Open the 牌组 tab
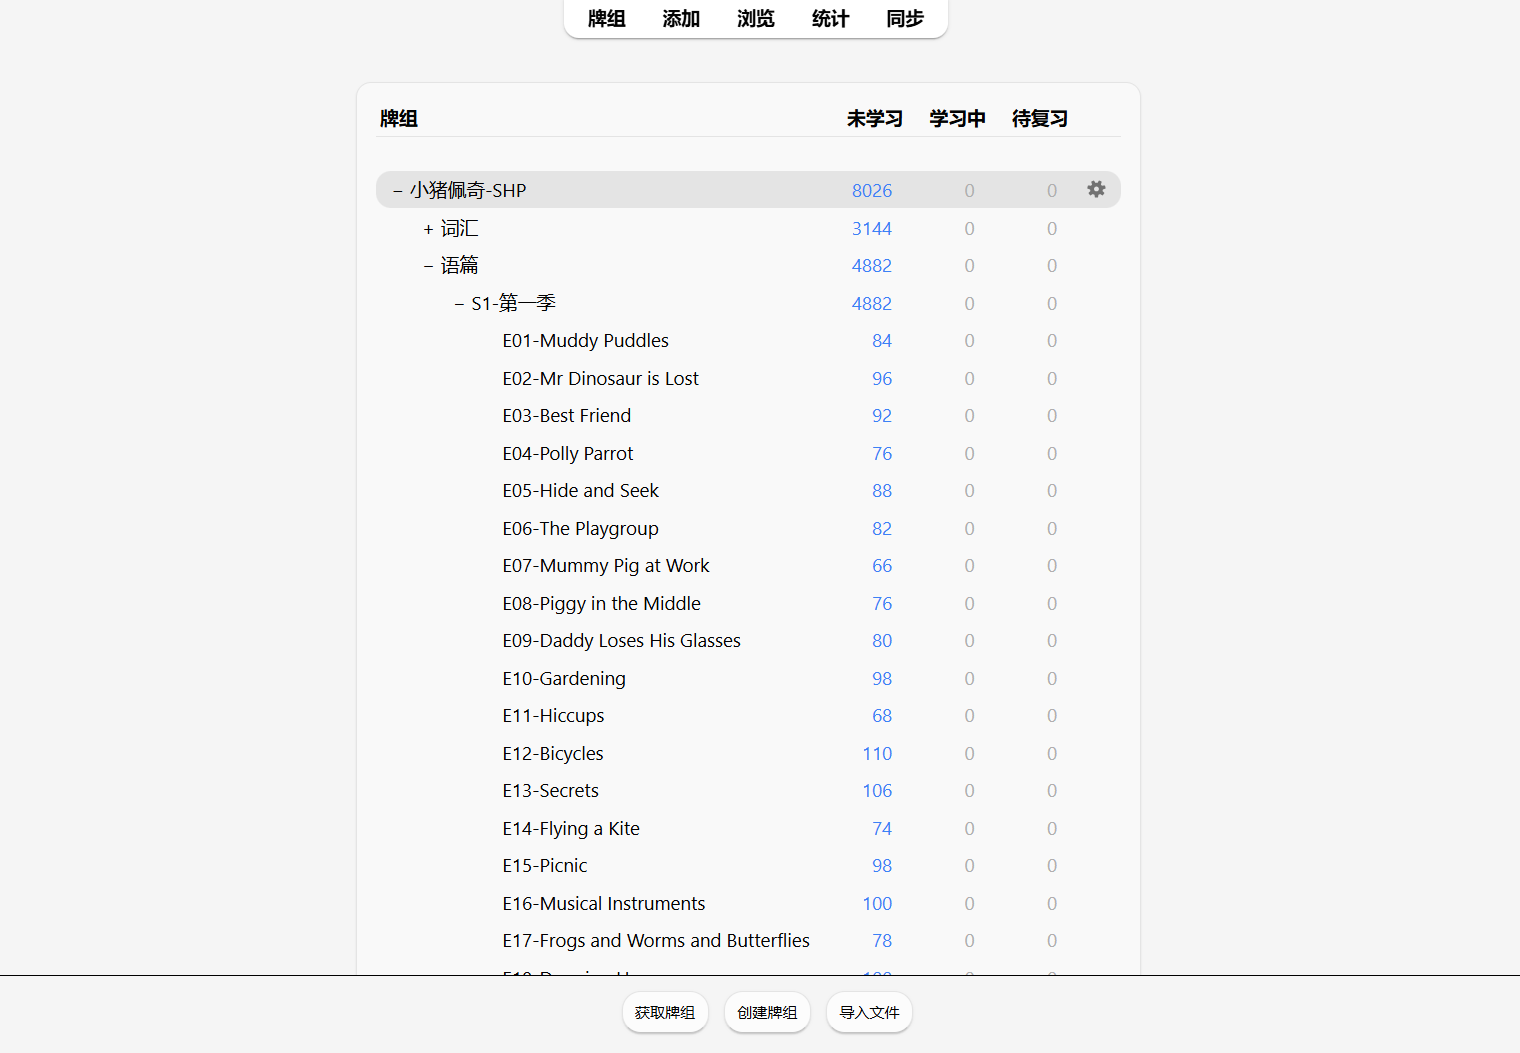Image resolution: width=1520 pixels, height=1053 pixels. (x=606, y=19)
